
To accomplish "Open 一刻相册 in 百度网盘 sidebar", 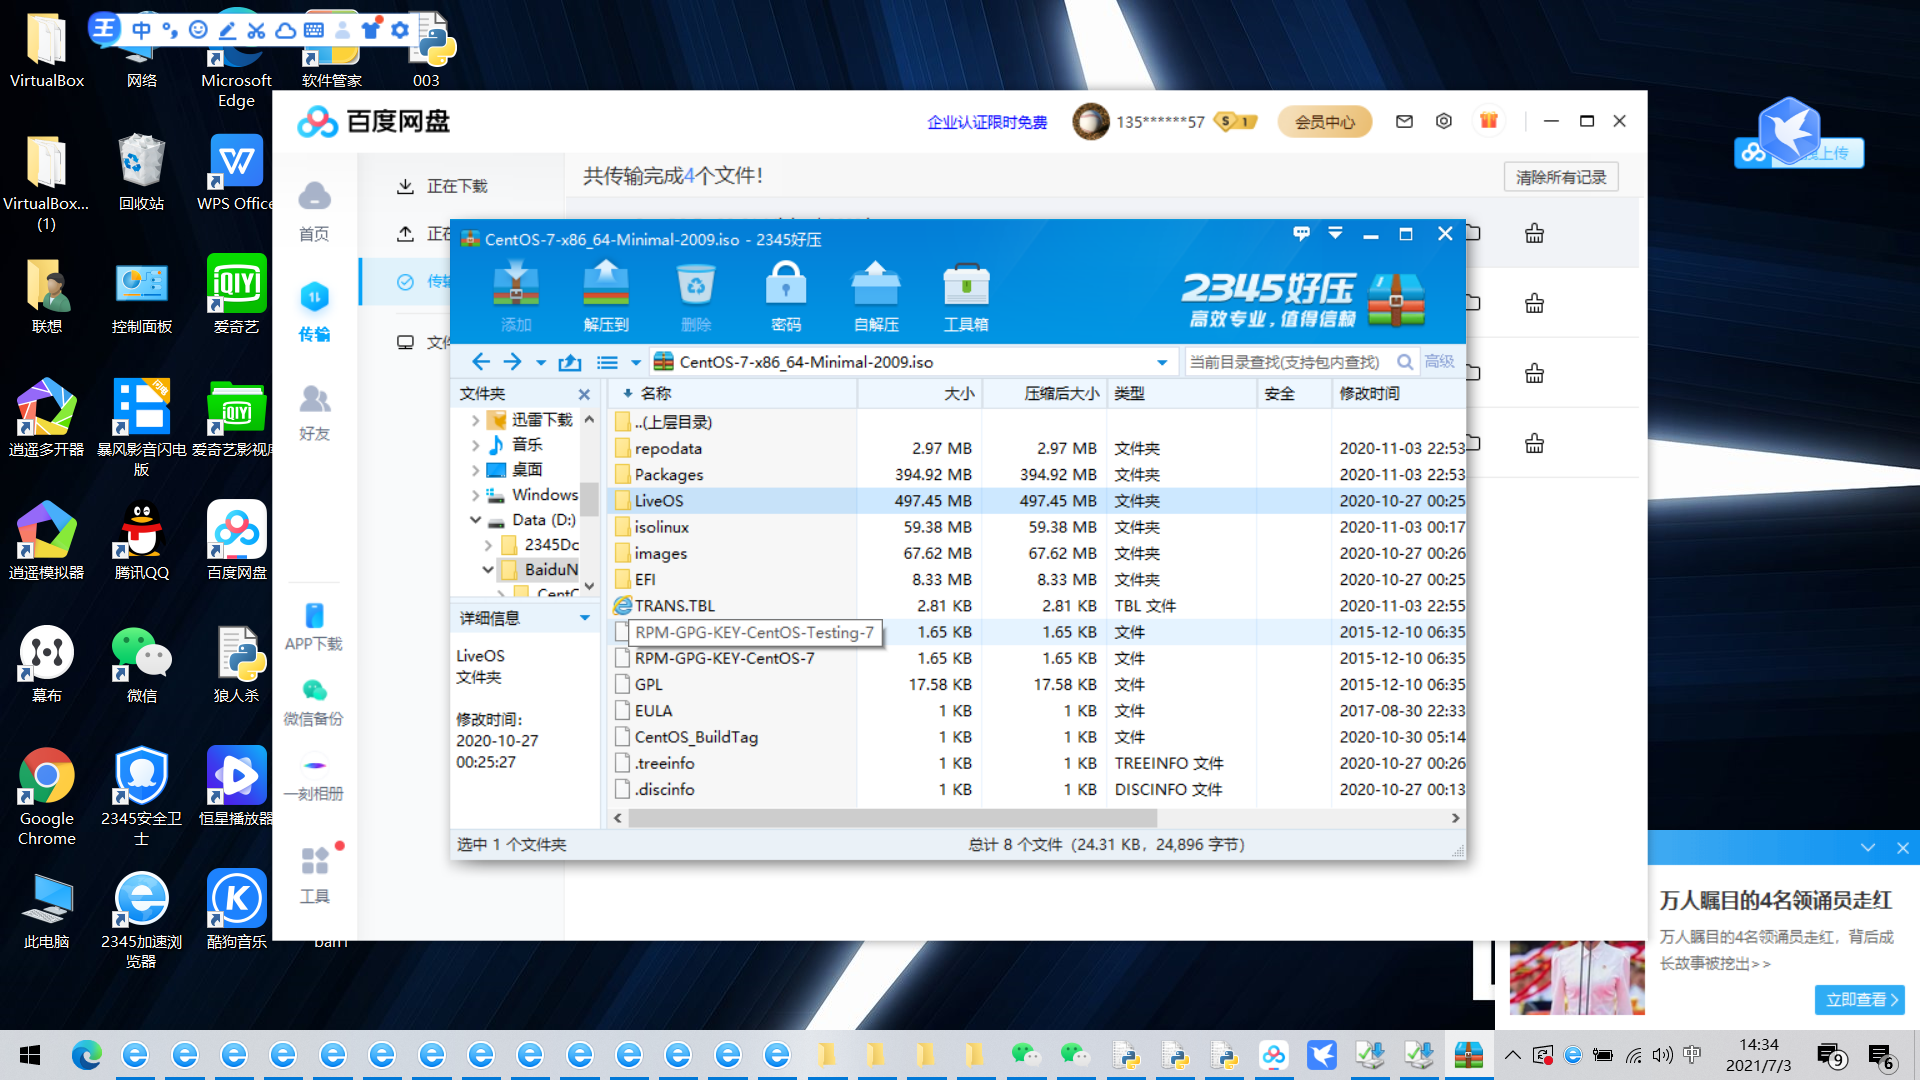I will coord(314,778).
